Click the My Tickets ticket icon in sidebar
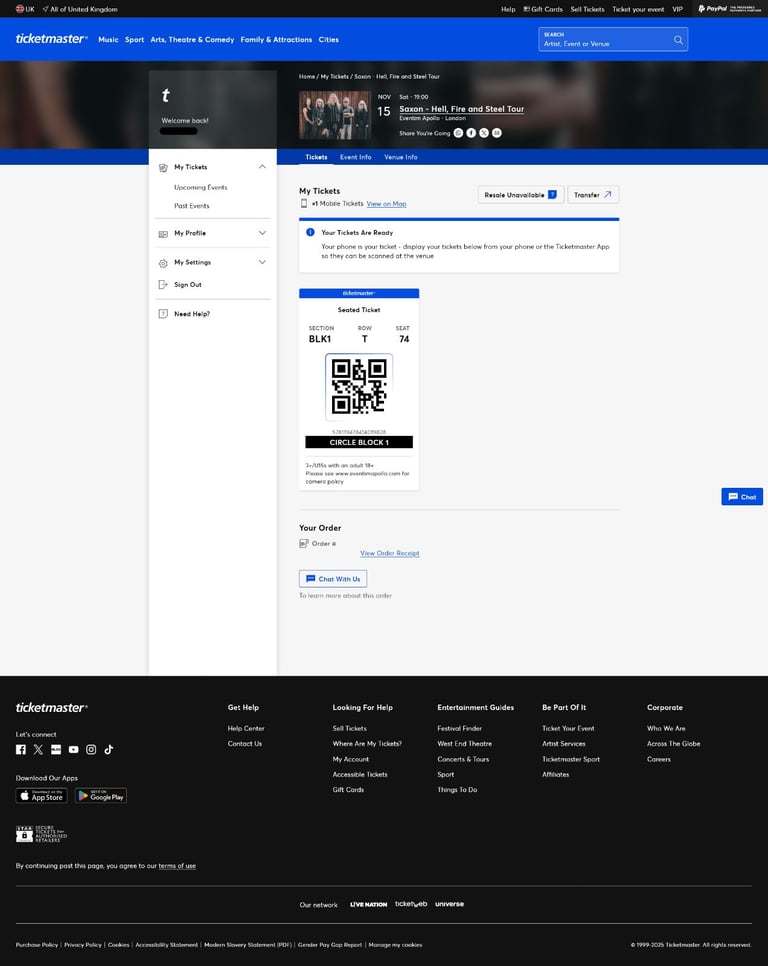The width and height of the screenshot is (768, 966). tap(163, 168)
